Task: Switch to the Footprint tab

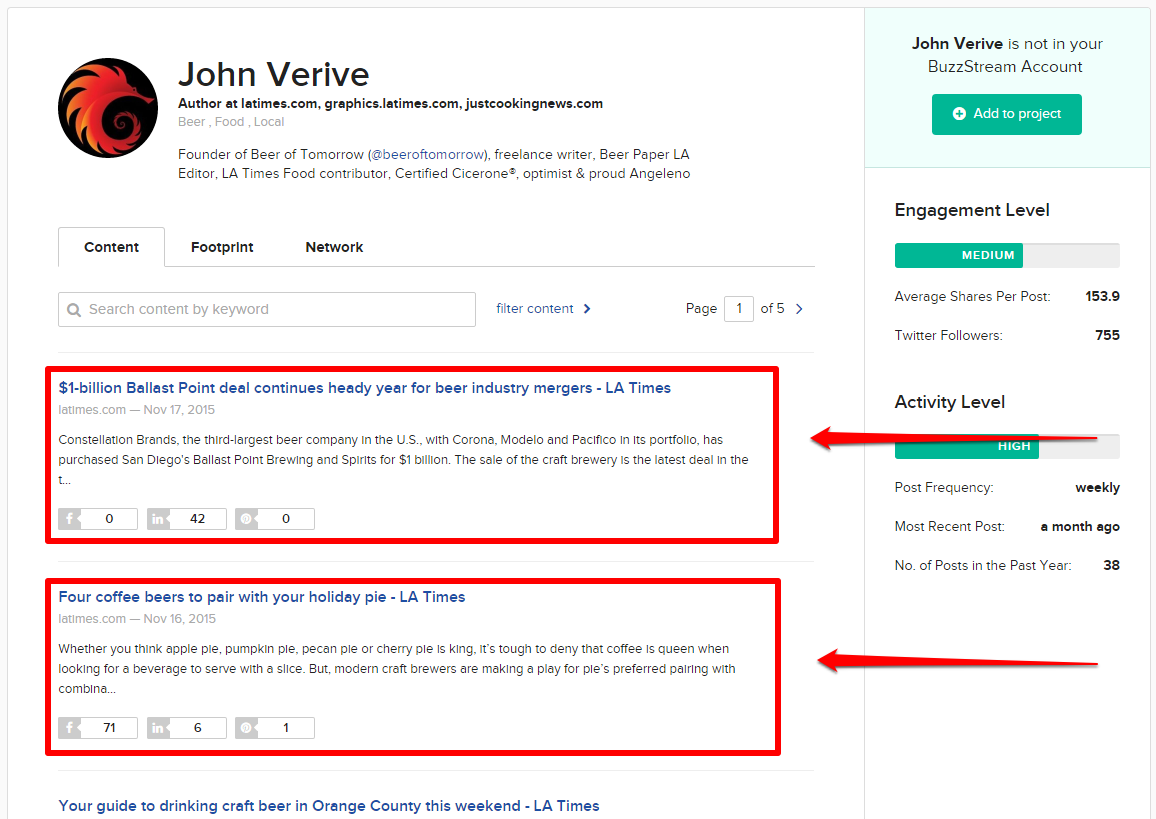Action: tap(221, 247)
